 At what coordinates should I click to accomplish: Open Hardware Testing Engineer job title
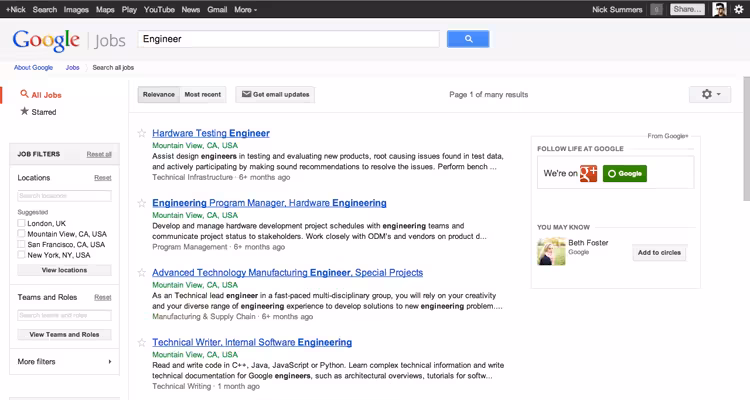click(211, 133)
